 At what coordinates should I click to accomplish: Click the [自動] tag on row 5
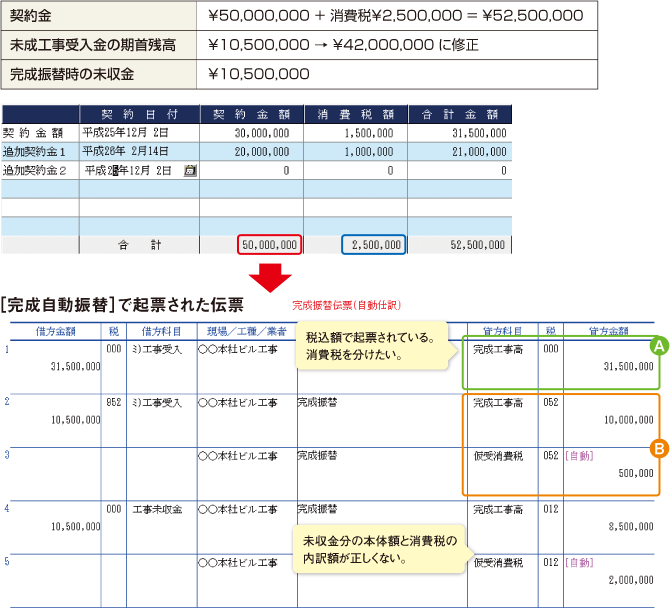pos(578,562)
